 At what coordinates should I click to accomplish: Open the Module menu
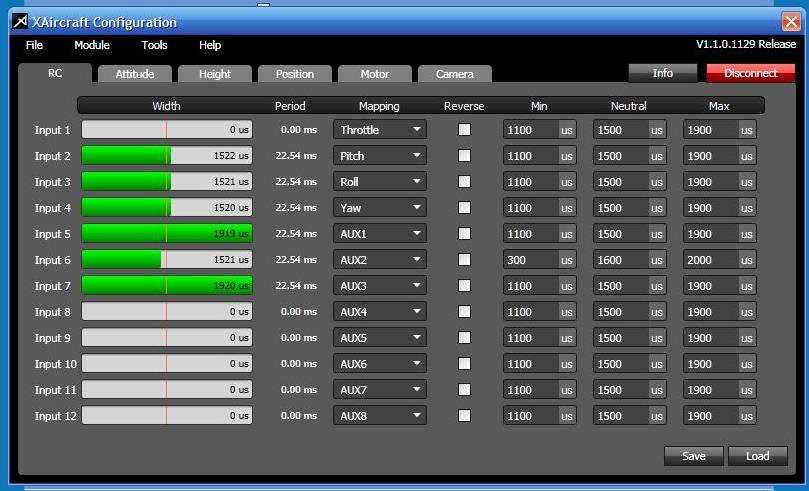click(x=92, y=45)
